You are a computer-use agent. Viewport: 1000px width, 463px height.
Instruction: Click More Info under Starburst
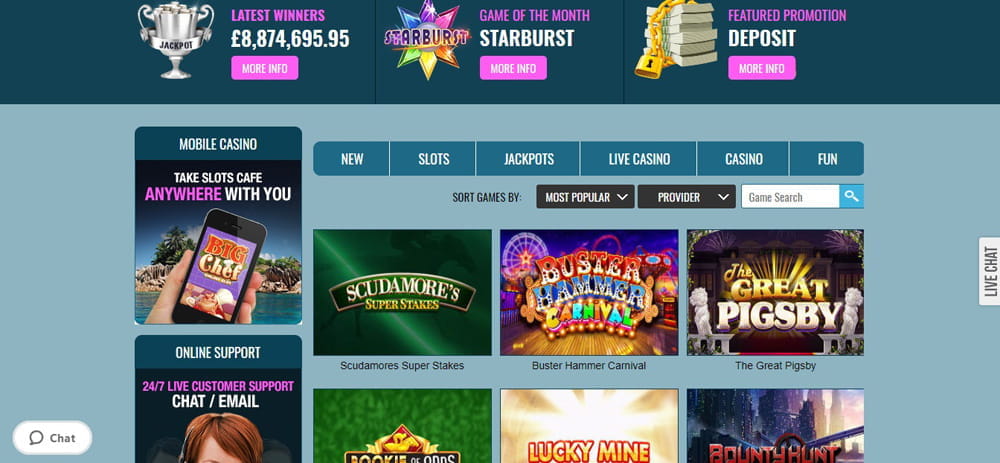tap(513, 68)
